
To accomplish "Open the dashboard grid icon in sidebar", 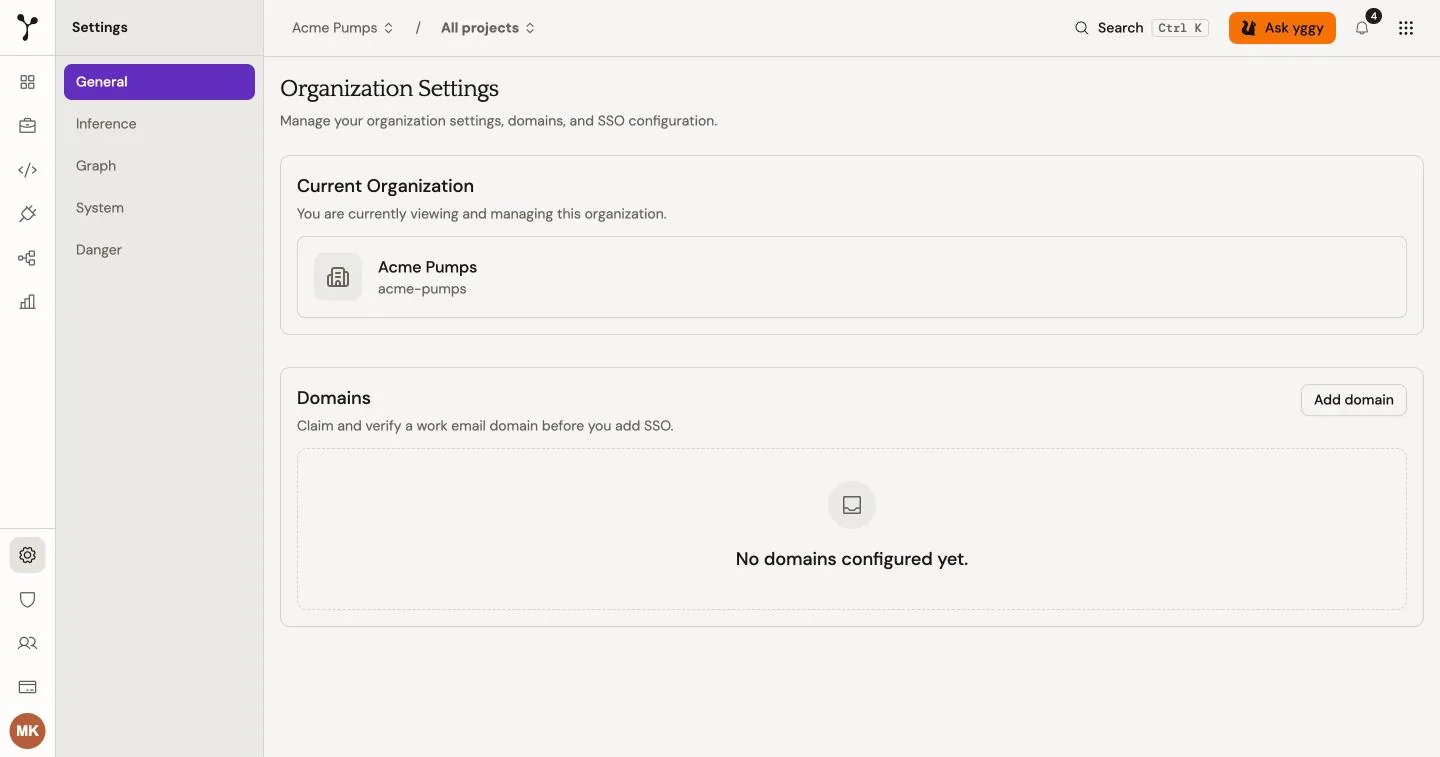I will (27, 82).
